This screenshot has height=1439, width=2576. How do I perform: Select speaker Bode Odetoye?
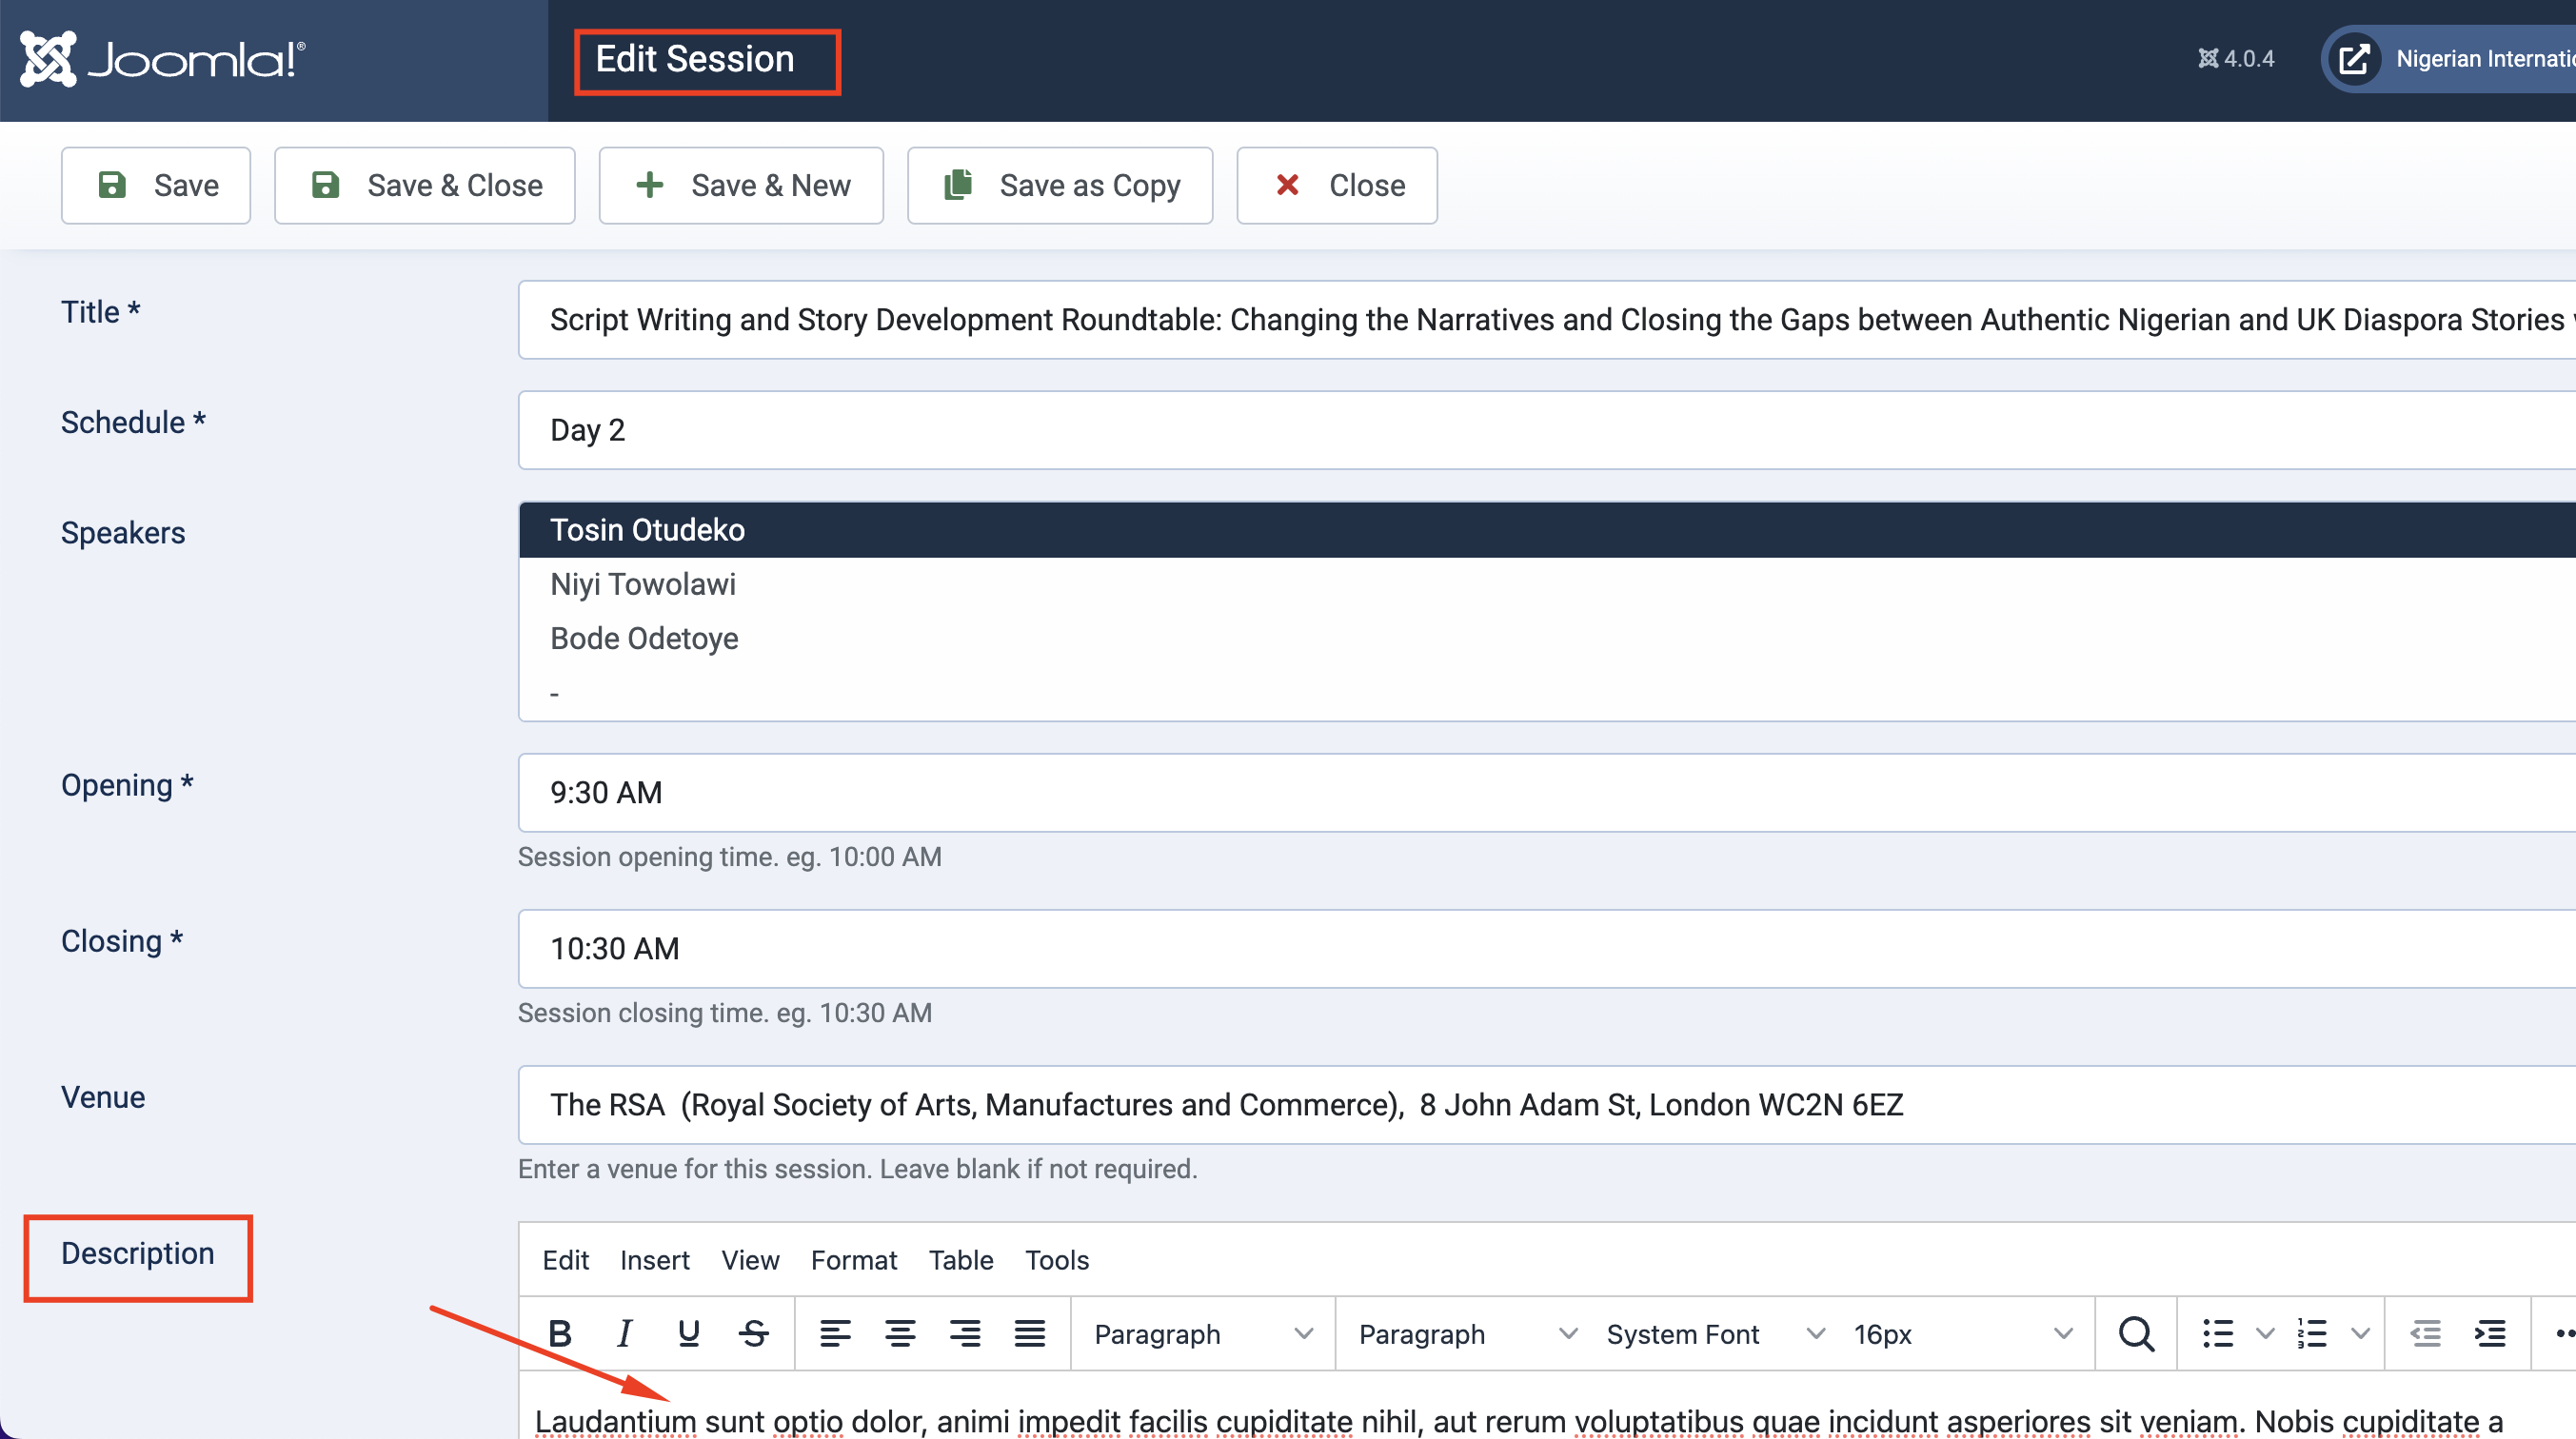tap(1547, 638)
